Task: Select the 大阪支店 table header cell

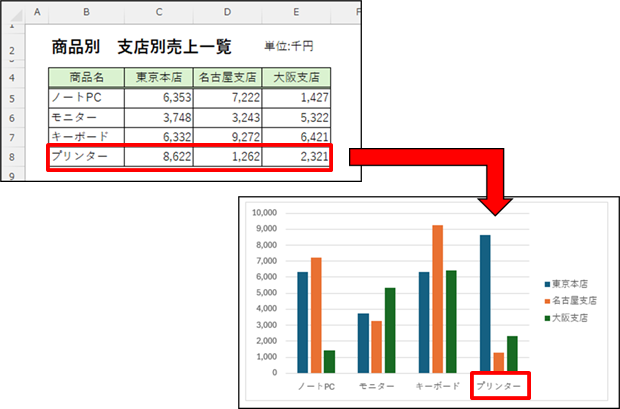Action: tap(296, 78)
